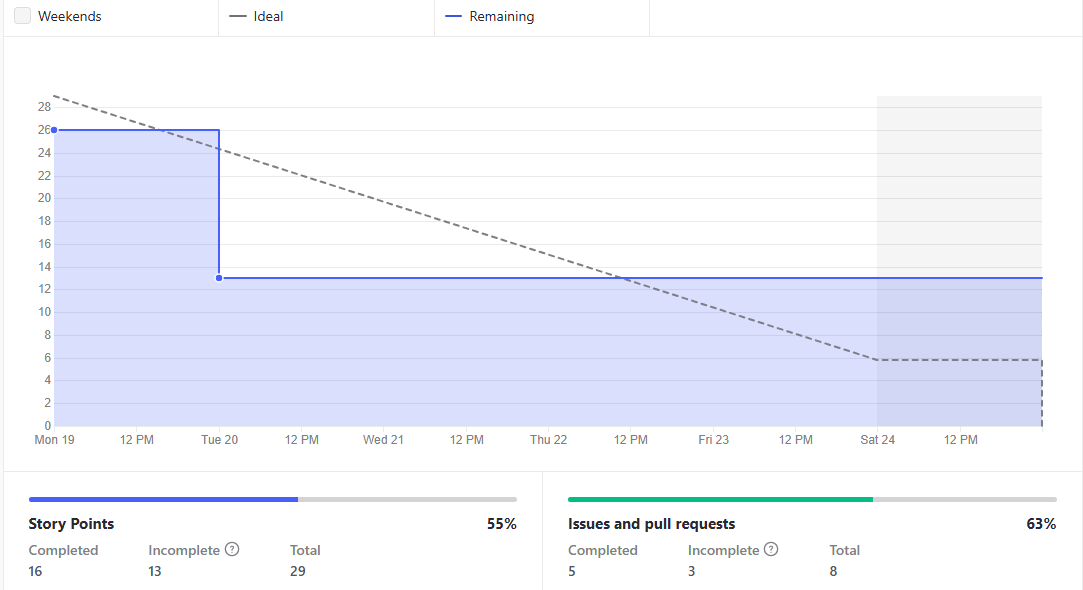Click the Sat 24 date label
Image resolution: width=1083 pixels, height=590 pixels.
[x=878, y=440]
